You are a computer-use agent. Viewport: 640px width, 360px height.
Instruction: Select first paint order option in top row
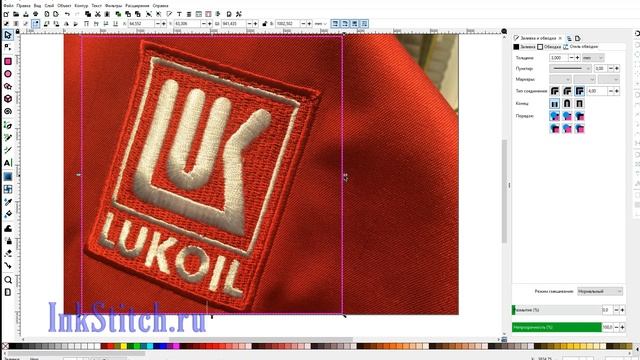tap(555, 116)
